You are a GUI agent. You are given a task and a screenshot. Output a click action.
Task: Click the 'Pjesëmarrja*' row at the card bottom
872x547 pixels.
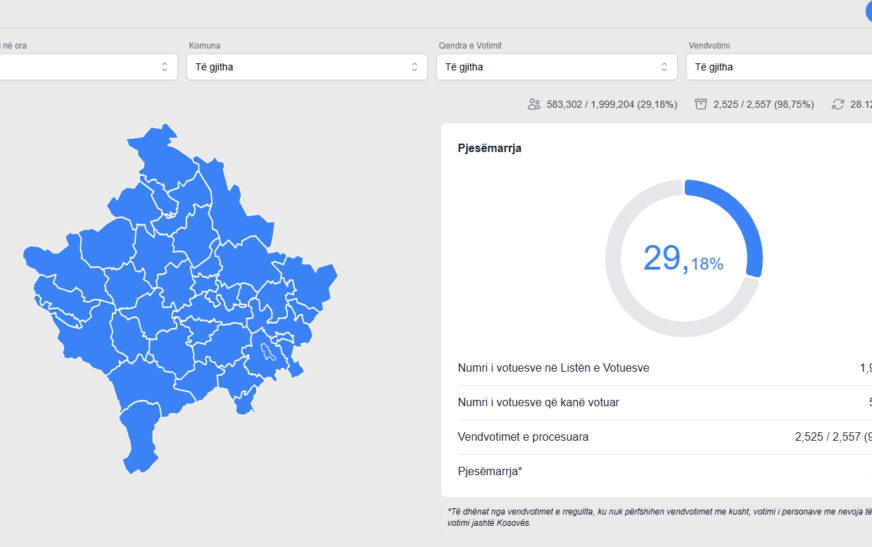click(490, 471)
